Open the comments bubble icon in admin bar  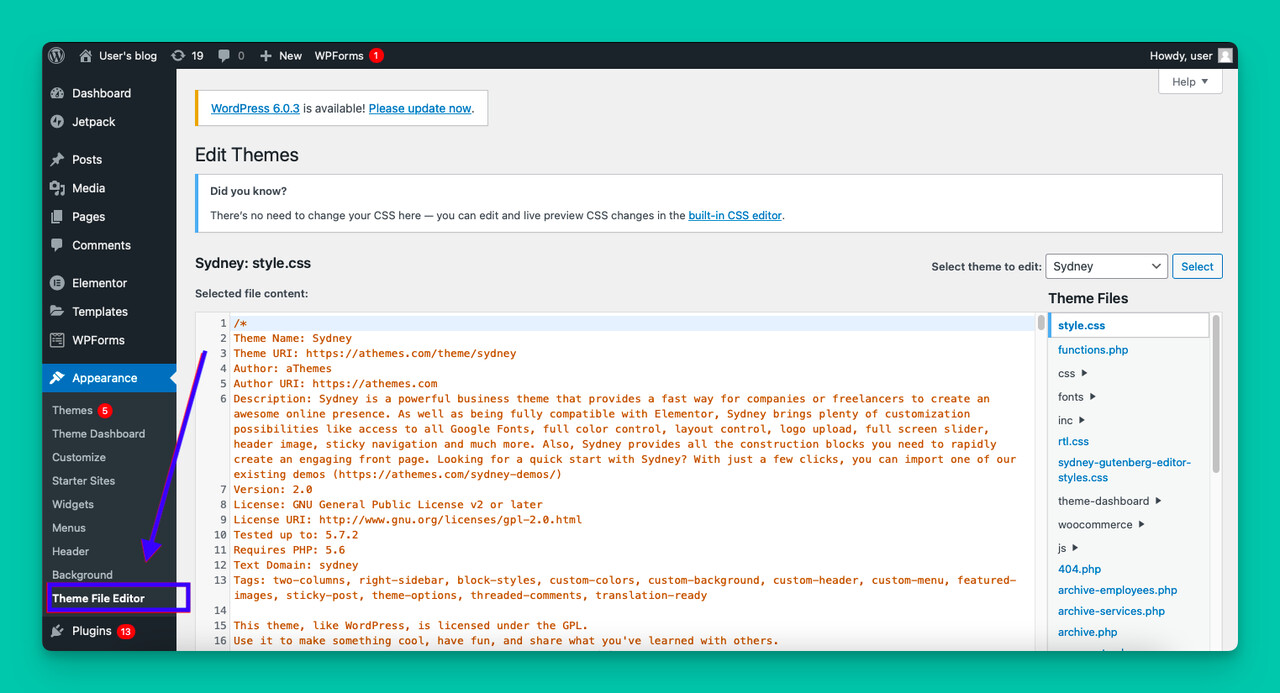click(x=224, y=56)
